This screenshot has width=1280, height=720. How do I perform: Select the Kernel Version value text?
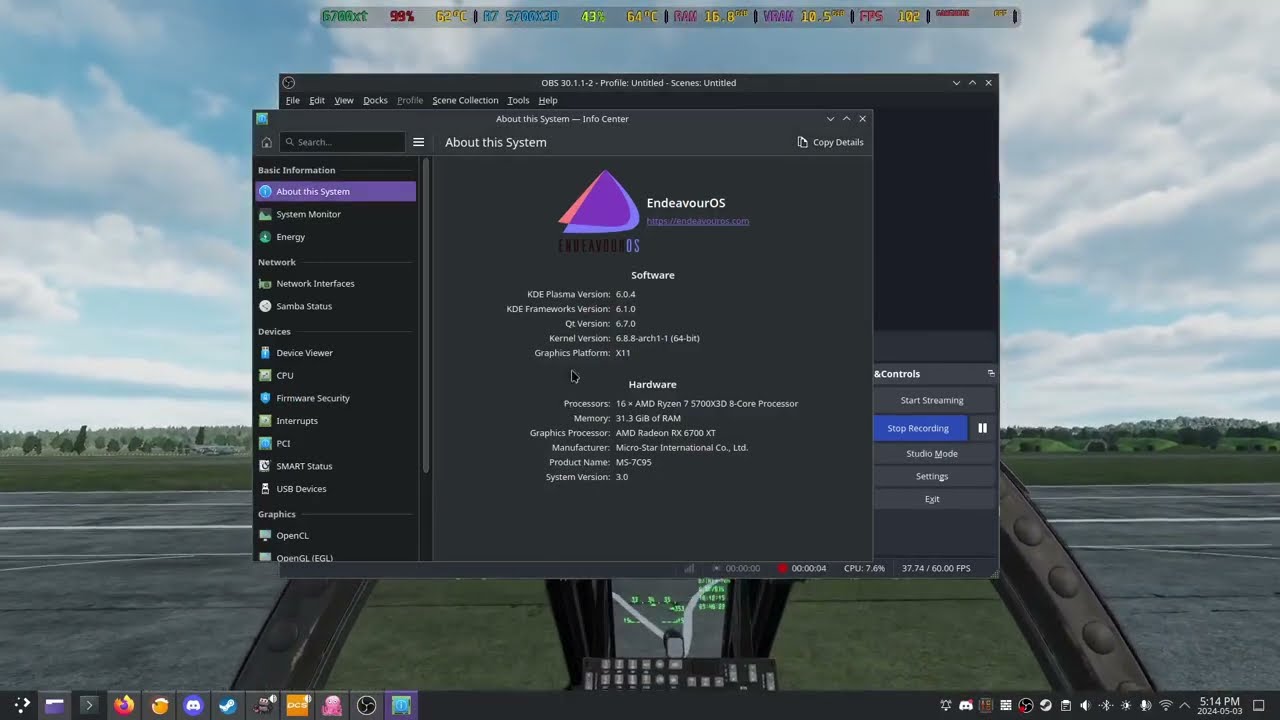point(657,338)
